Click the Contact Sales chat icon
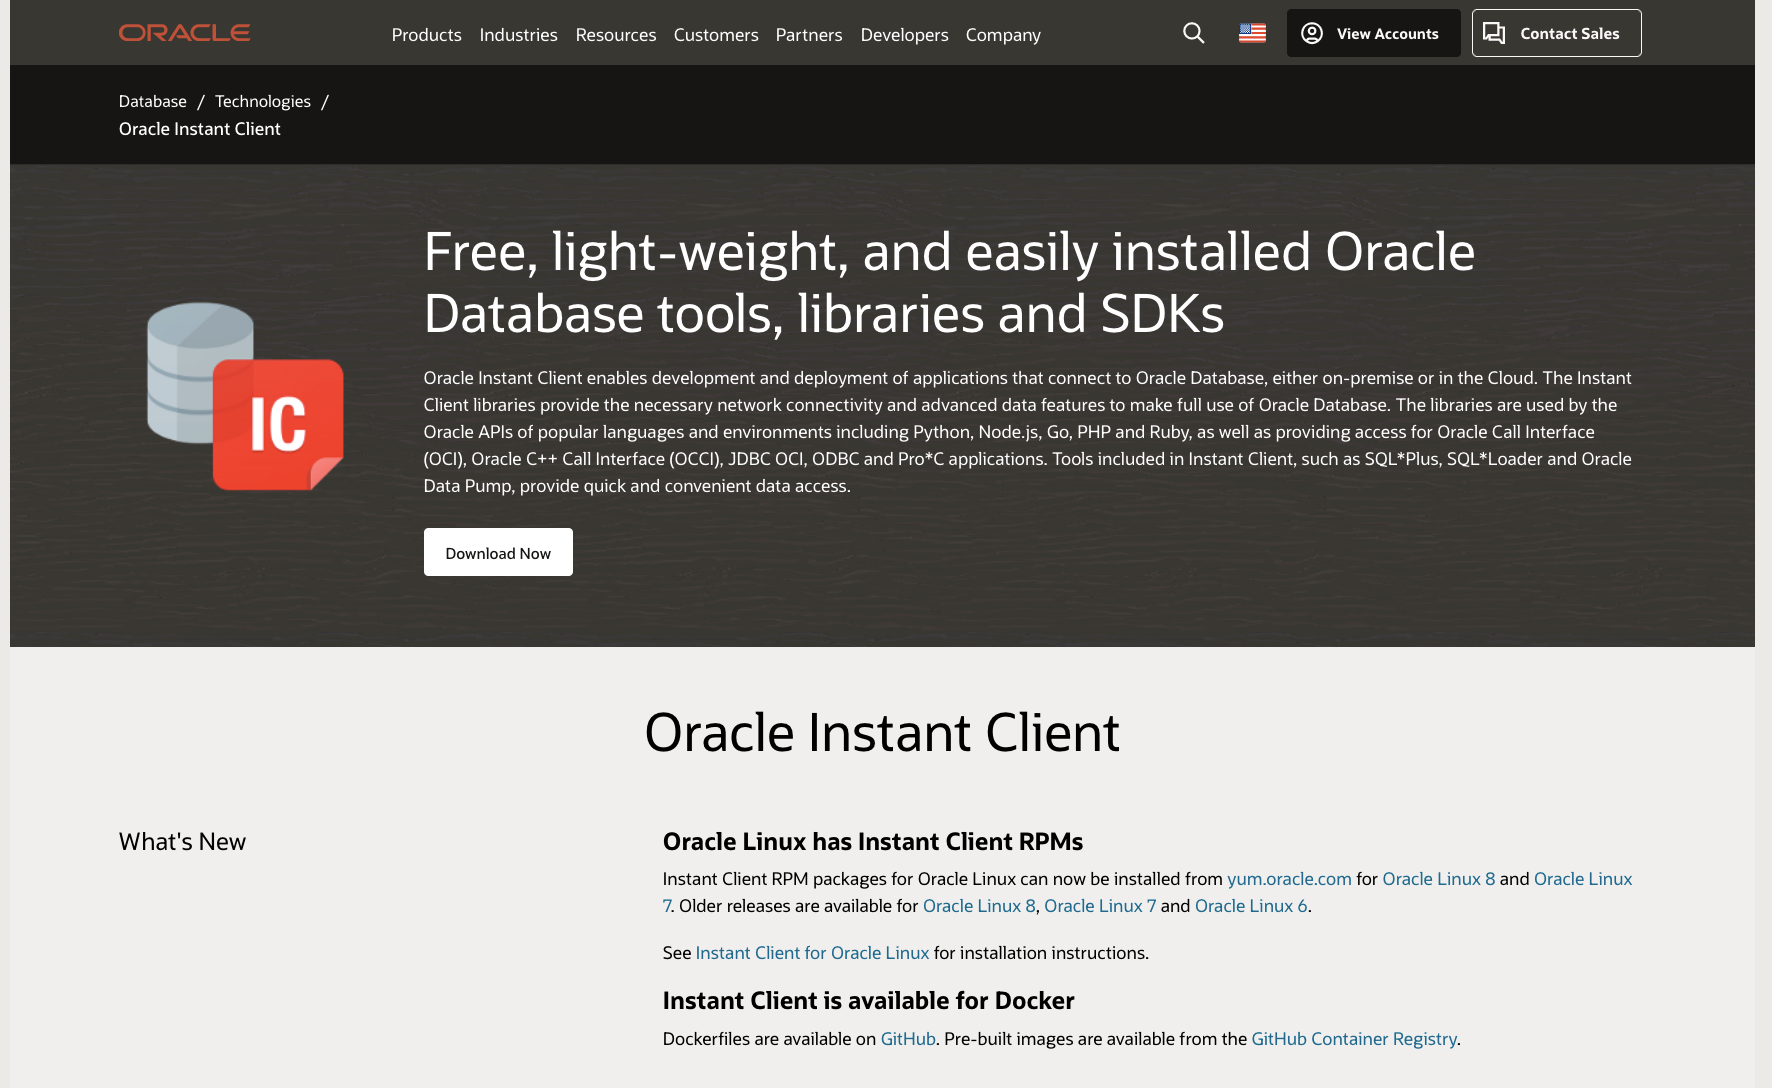 tap(1495, 32)
